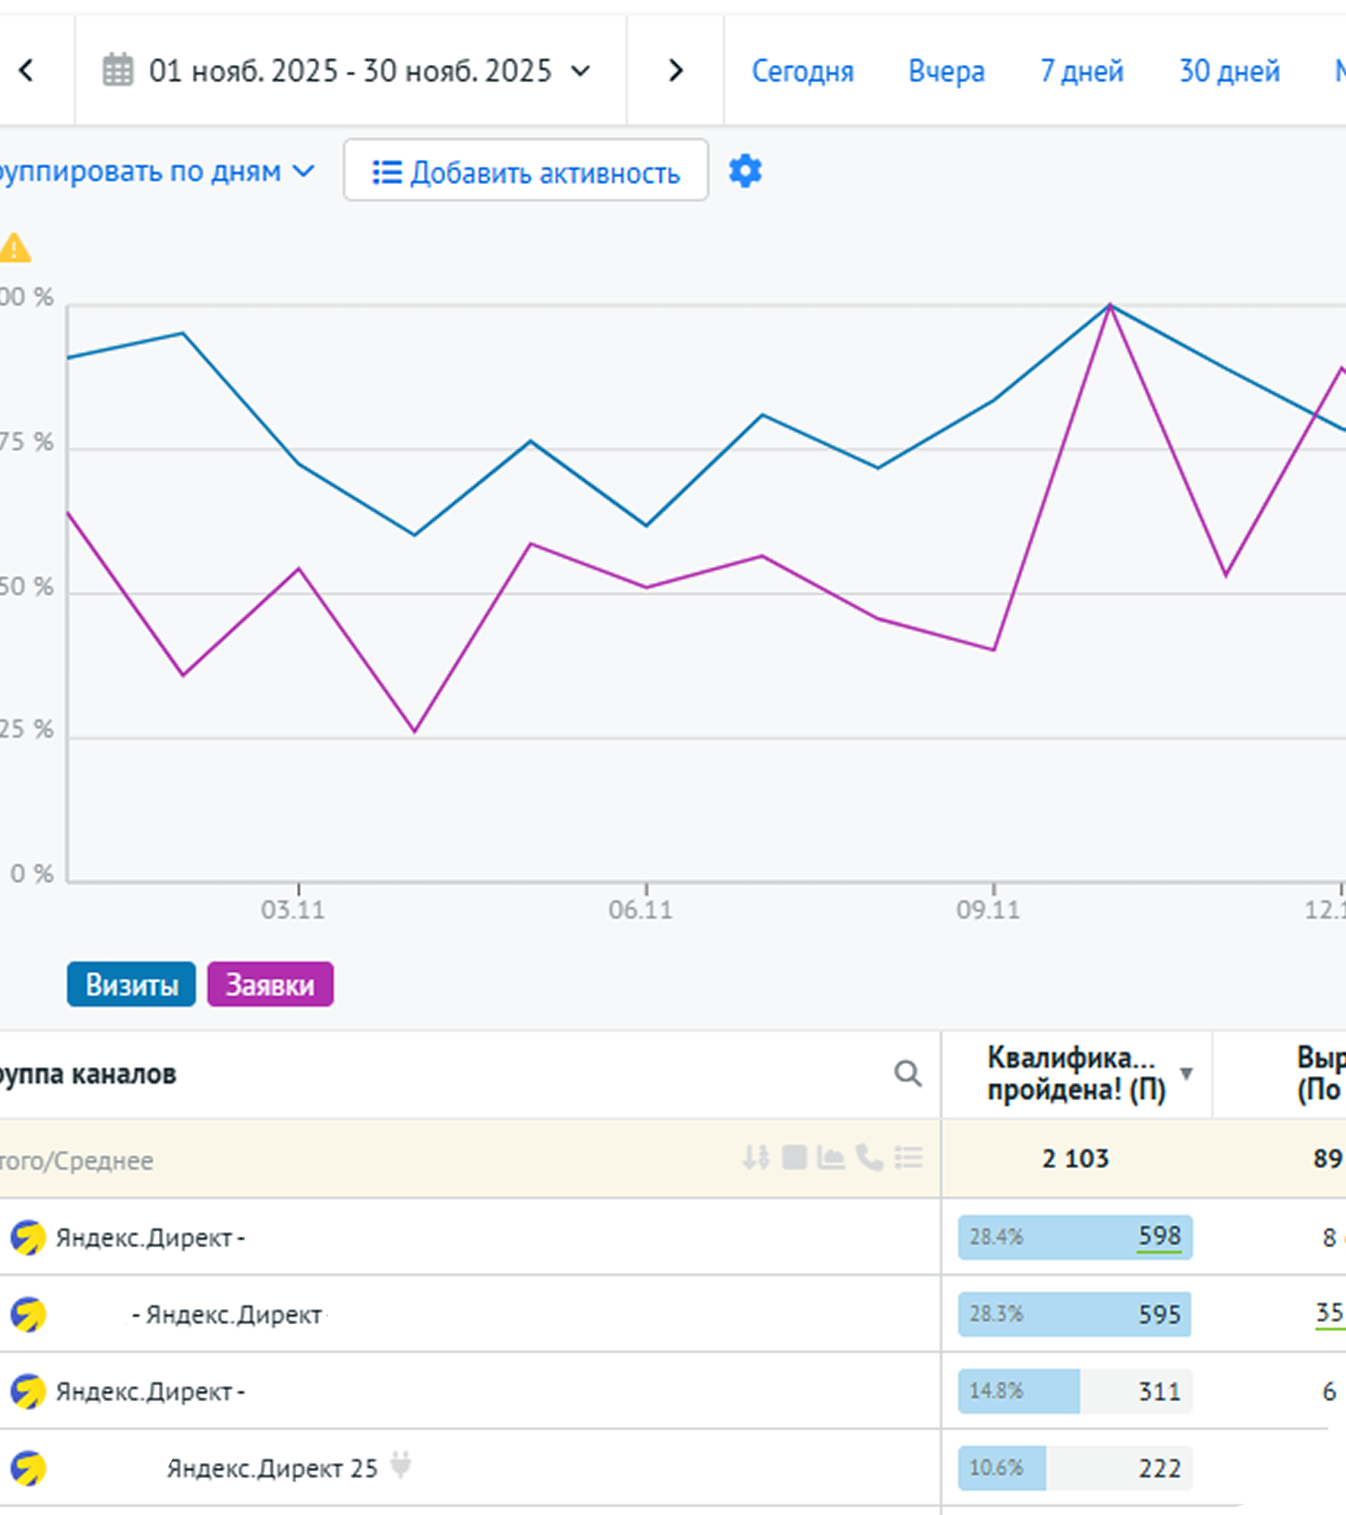The height and width of the screenshot is (1515, 1346).
Task: Click the square checkbox icon in totals row
Action: pyautogui.click(x=794, y=1158)
